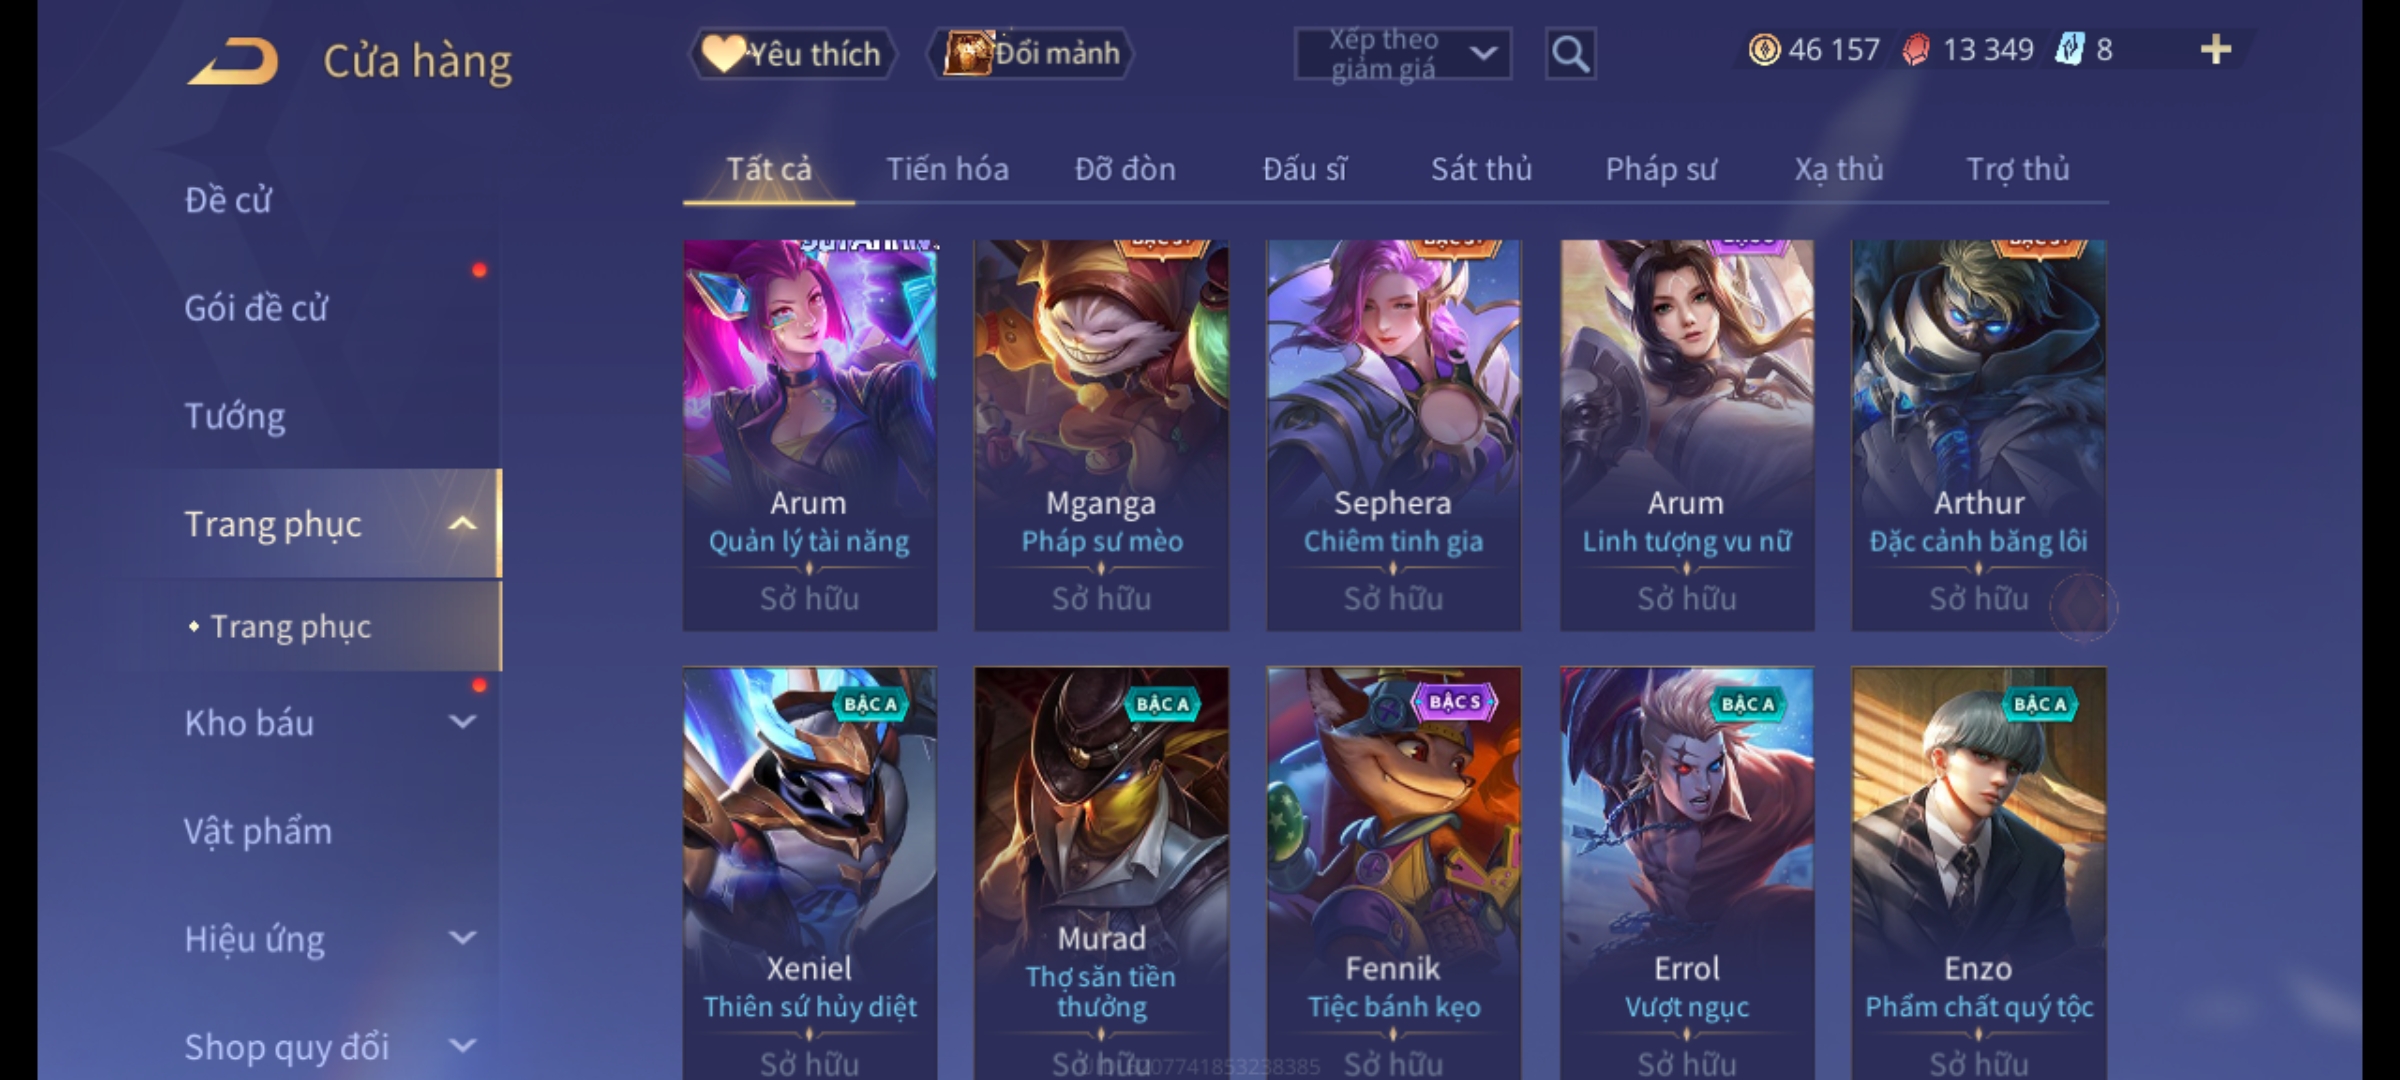
Task: Tap the gold coin balance icon
Action: click(1764, 49)
